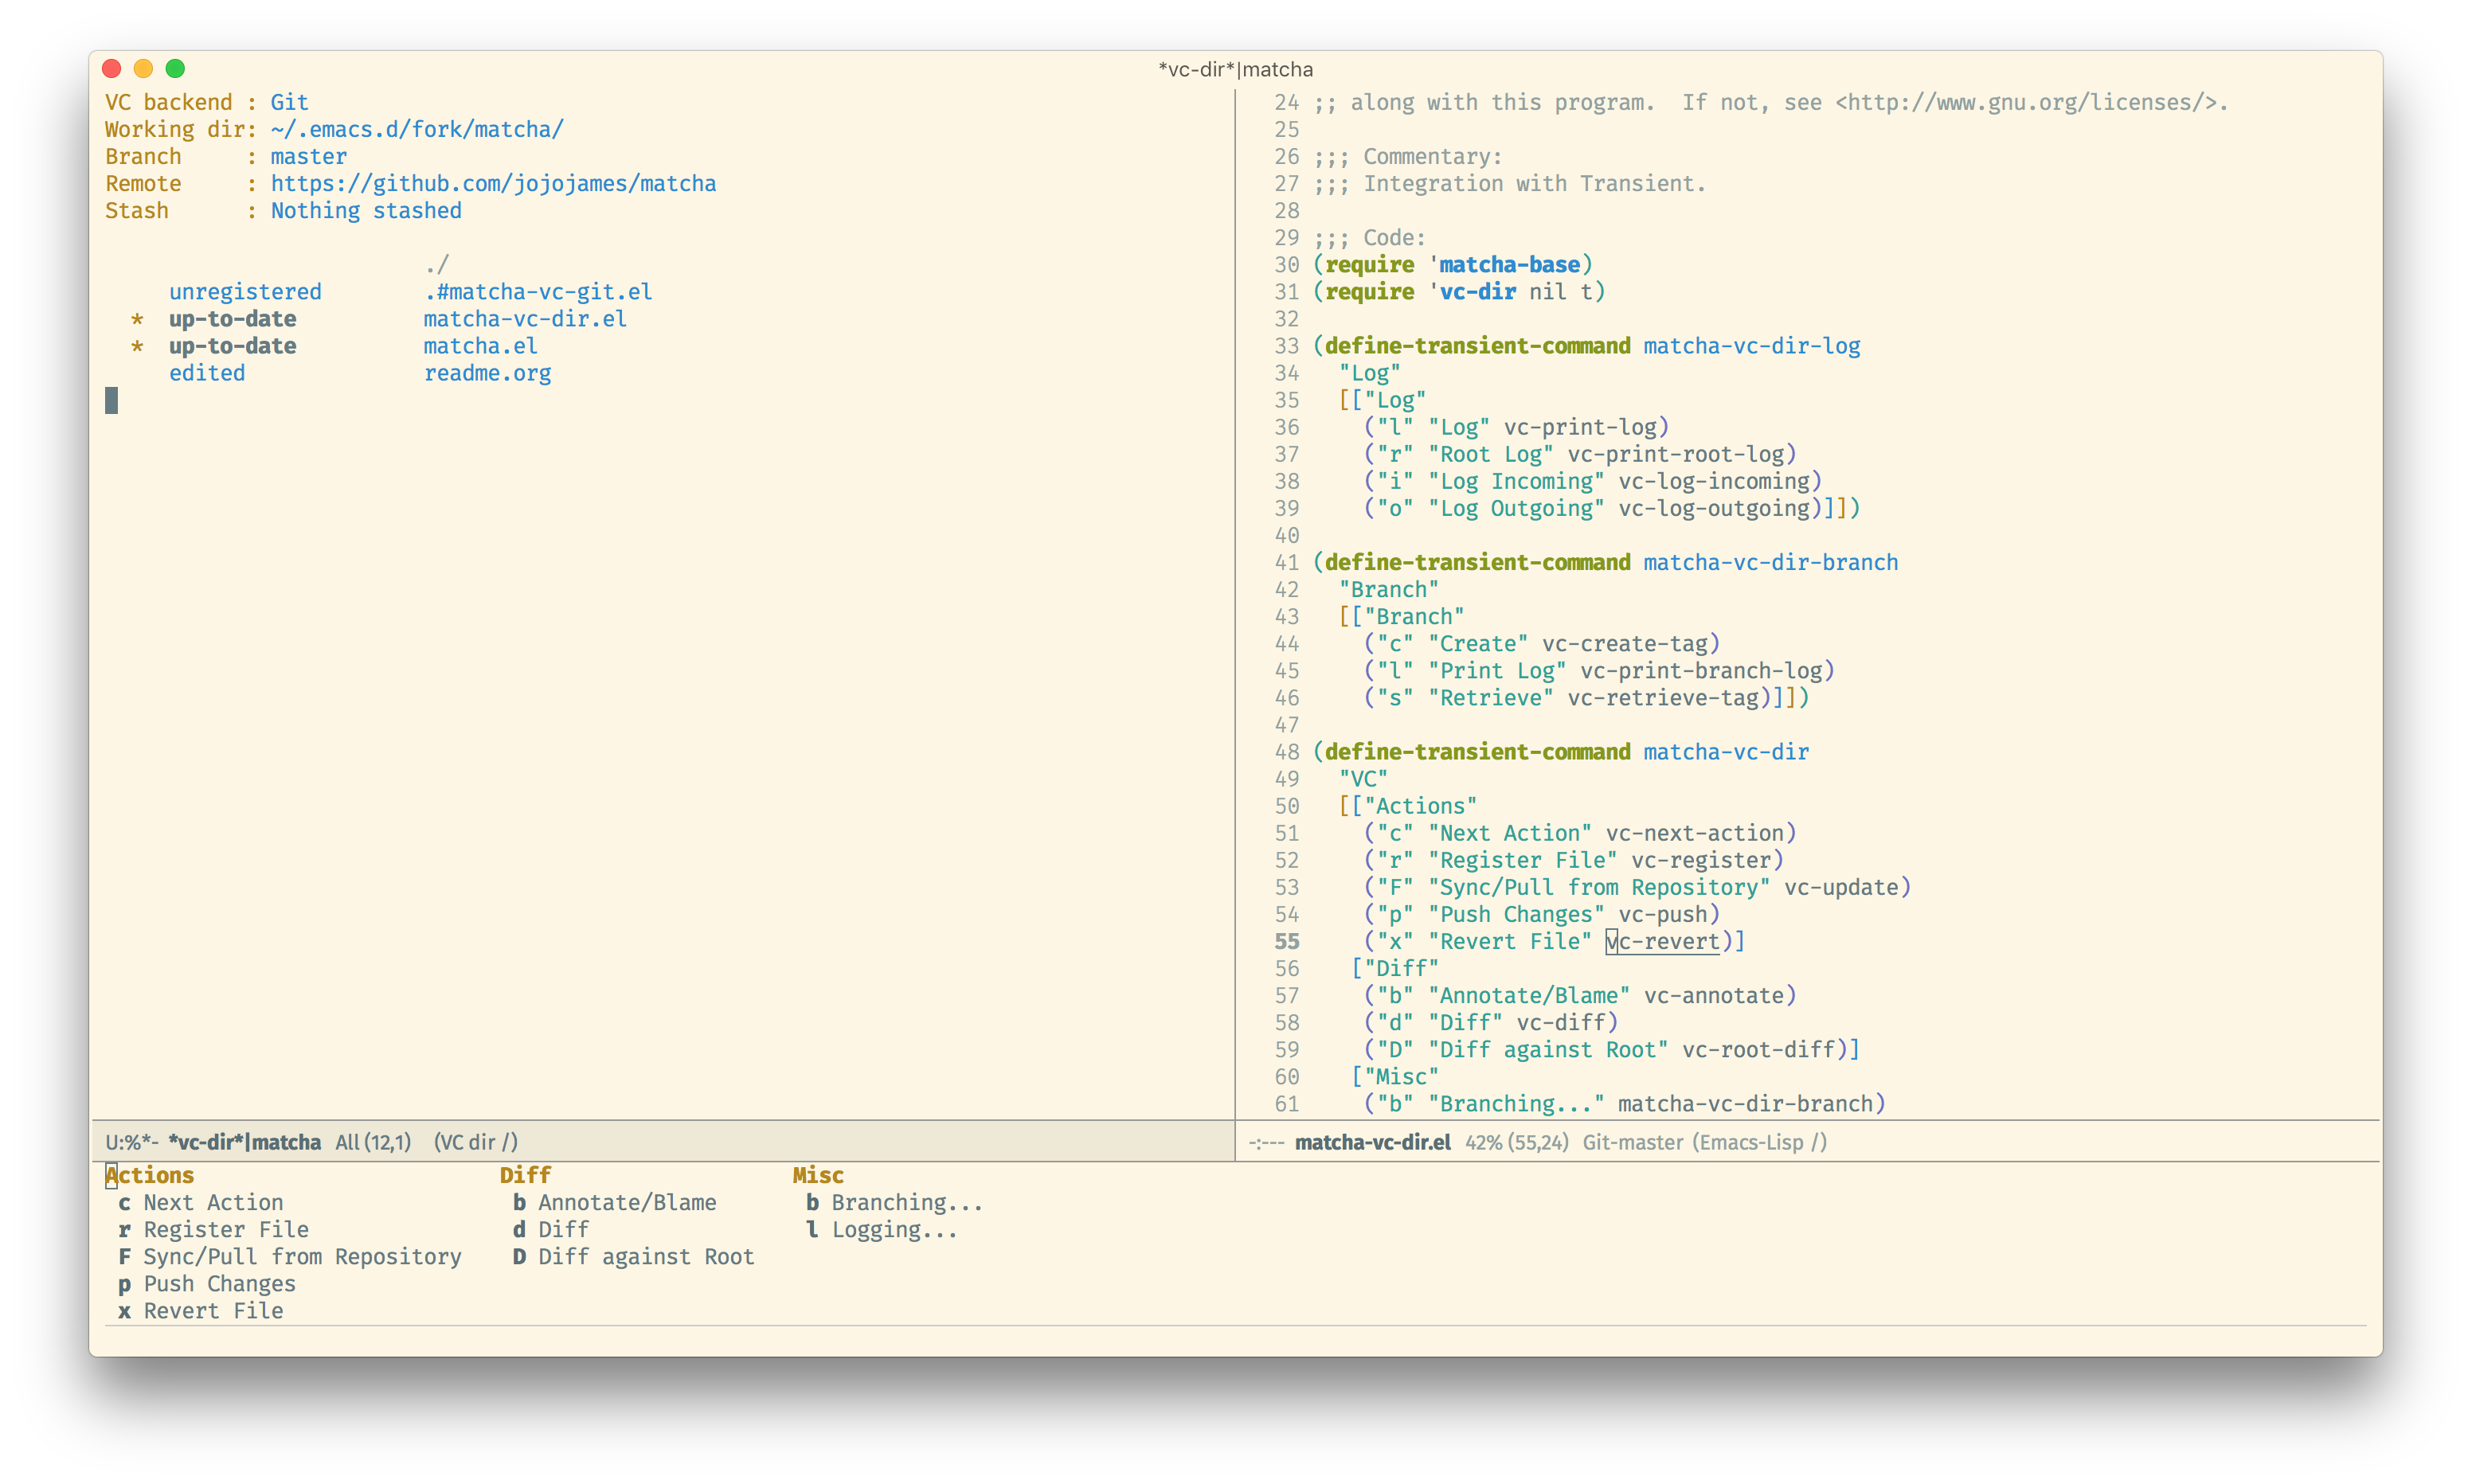Click the Git-master mode line indicator
Image resolution: width=2472 pixels, height=1484 pixels.
(x=1632, y=1142)
